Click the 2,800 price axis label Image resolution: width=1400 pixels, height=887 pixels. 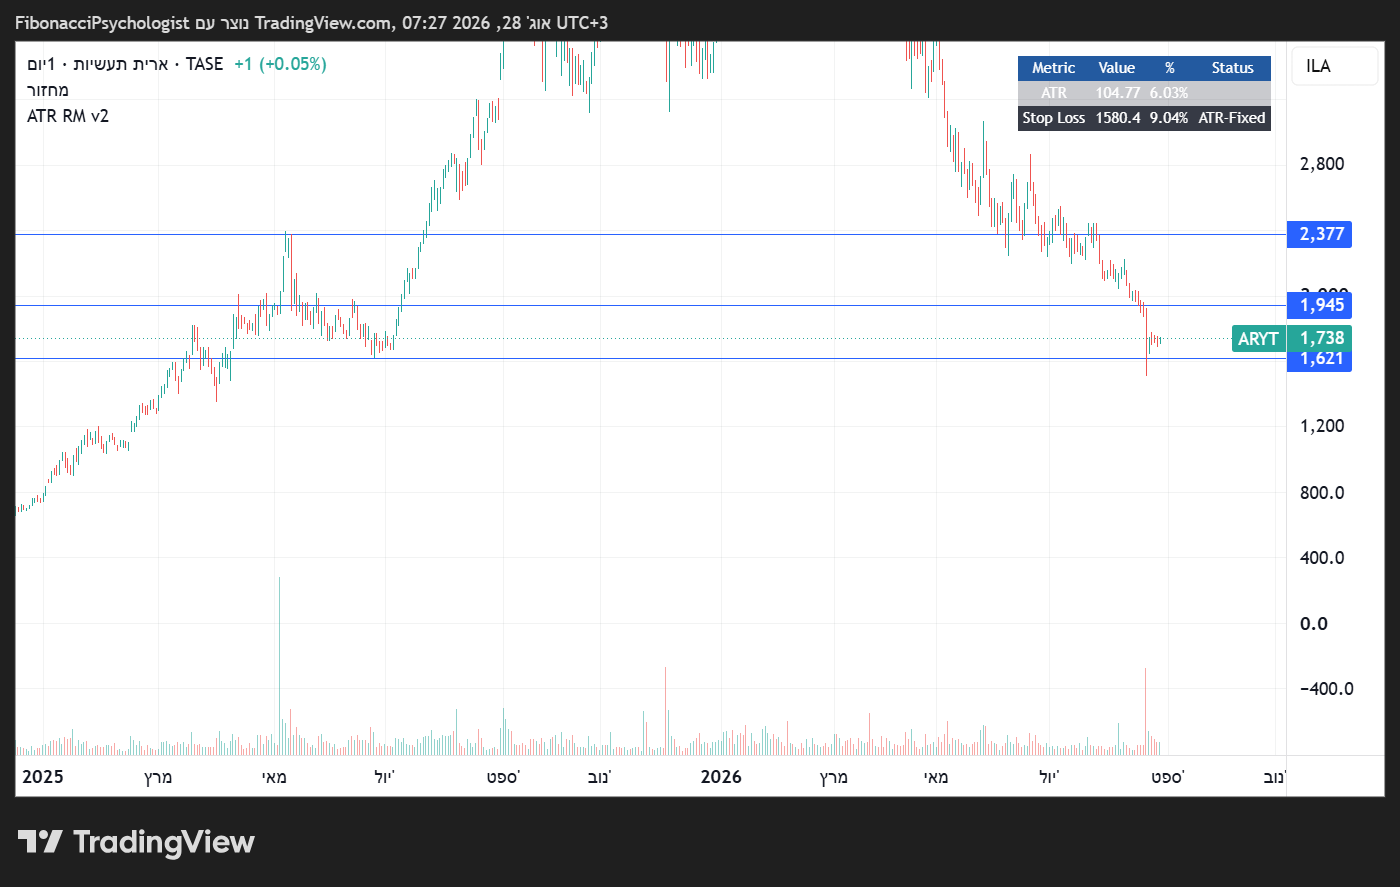pos(1322,164)
